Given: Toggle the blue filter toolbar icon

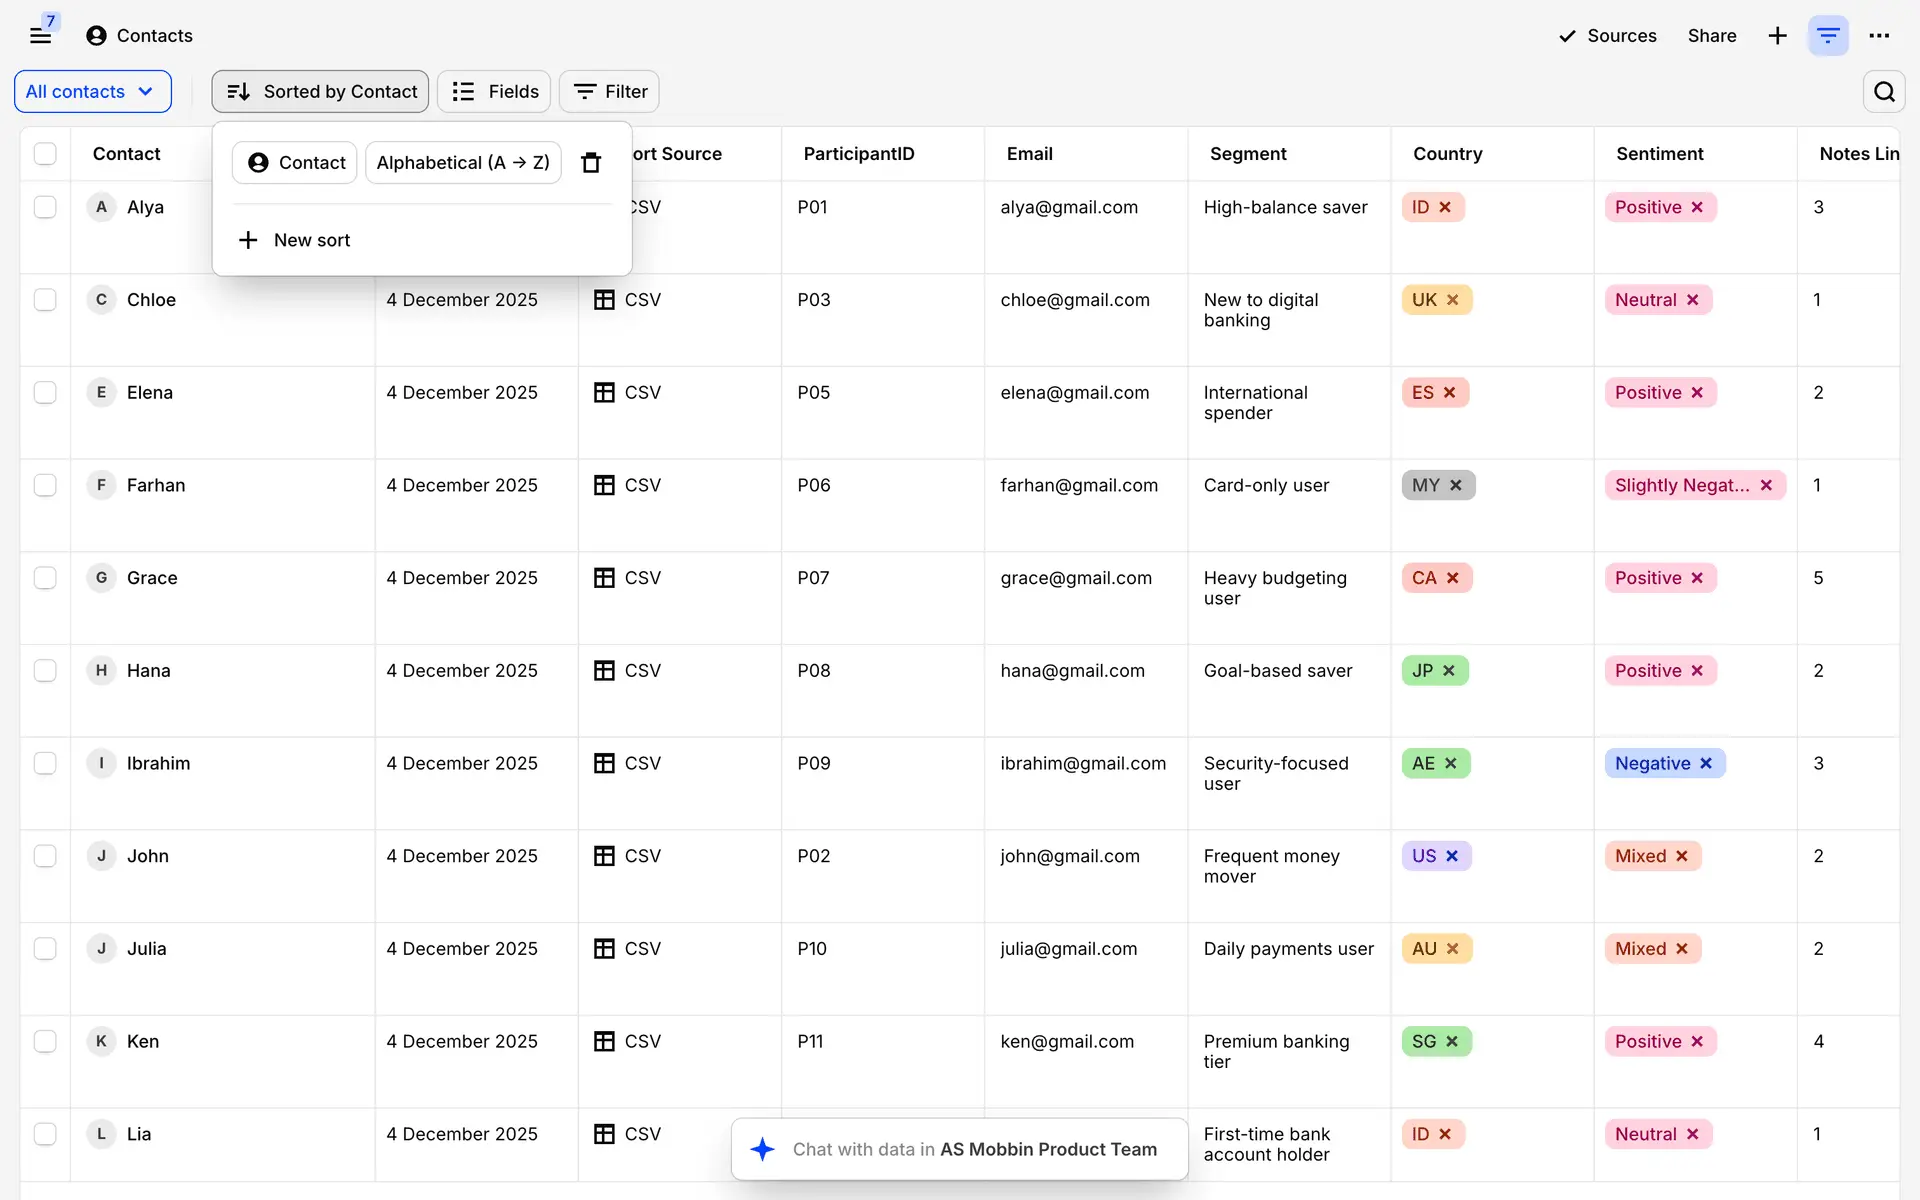Looking at the screenshot, I should tap(1828, 36).
